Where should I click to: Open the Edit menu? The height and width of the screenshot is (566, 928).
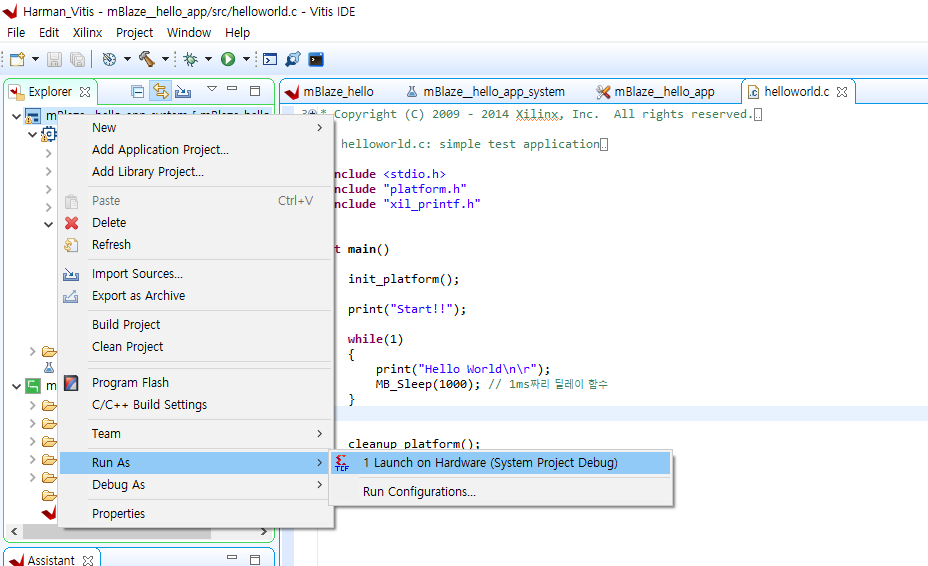(49, 33)
